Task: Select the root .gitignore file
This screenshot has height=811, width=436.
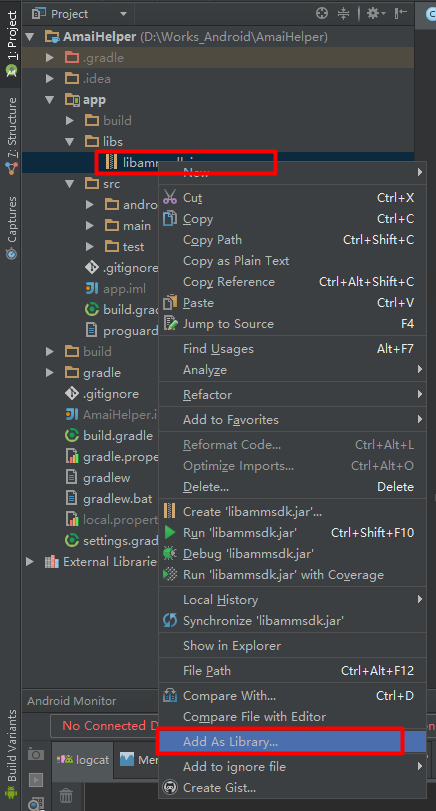Action: point(102,394)
